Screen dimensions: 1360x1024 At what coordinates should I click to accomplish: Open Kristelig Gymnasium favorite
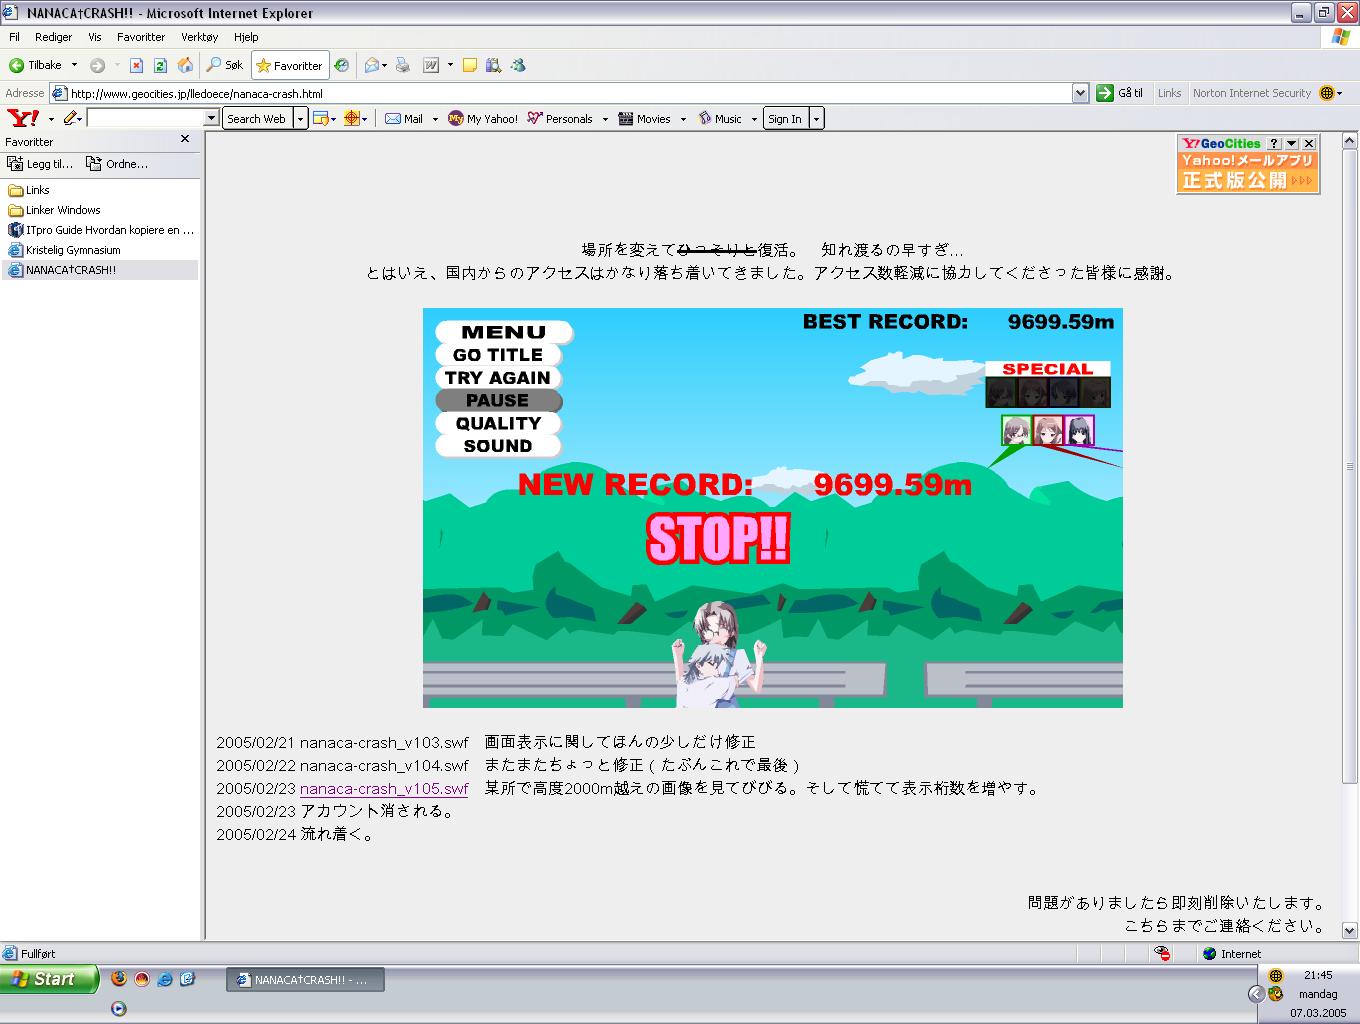(64, 250)
